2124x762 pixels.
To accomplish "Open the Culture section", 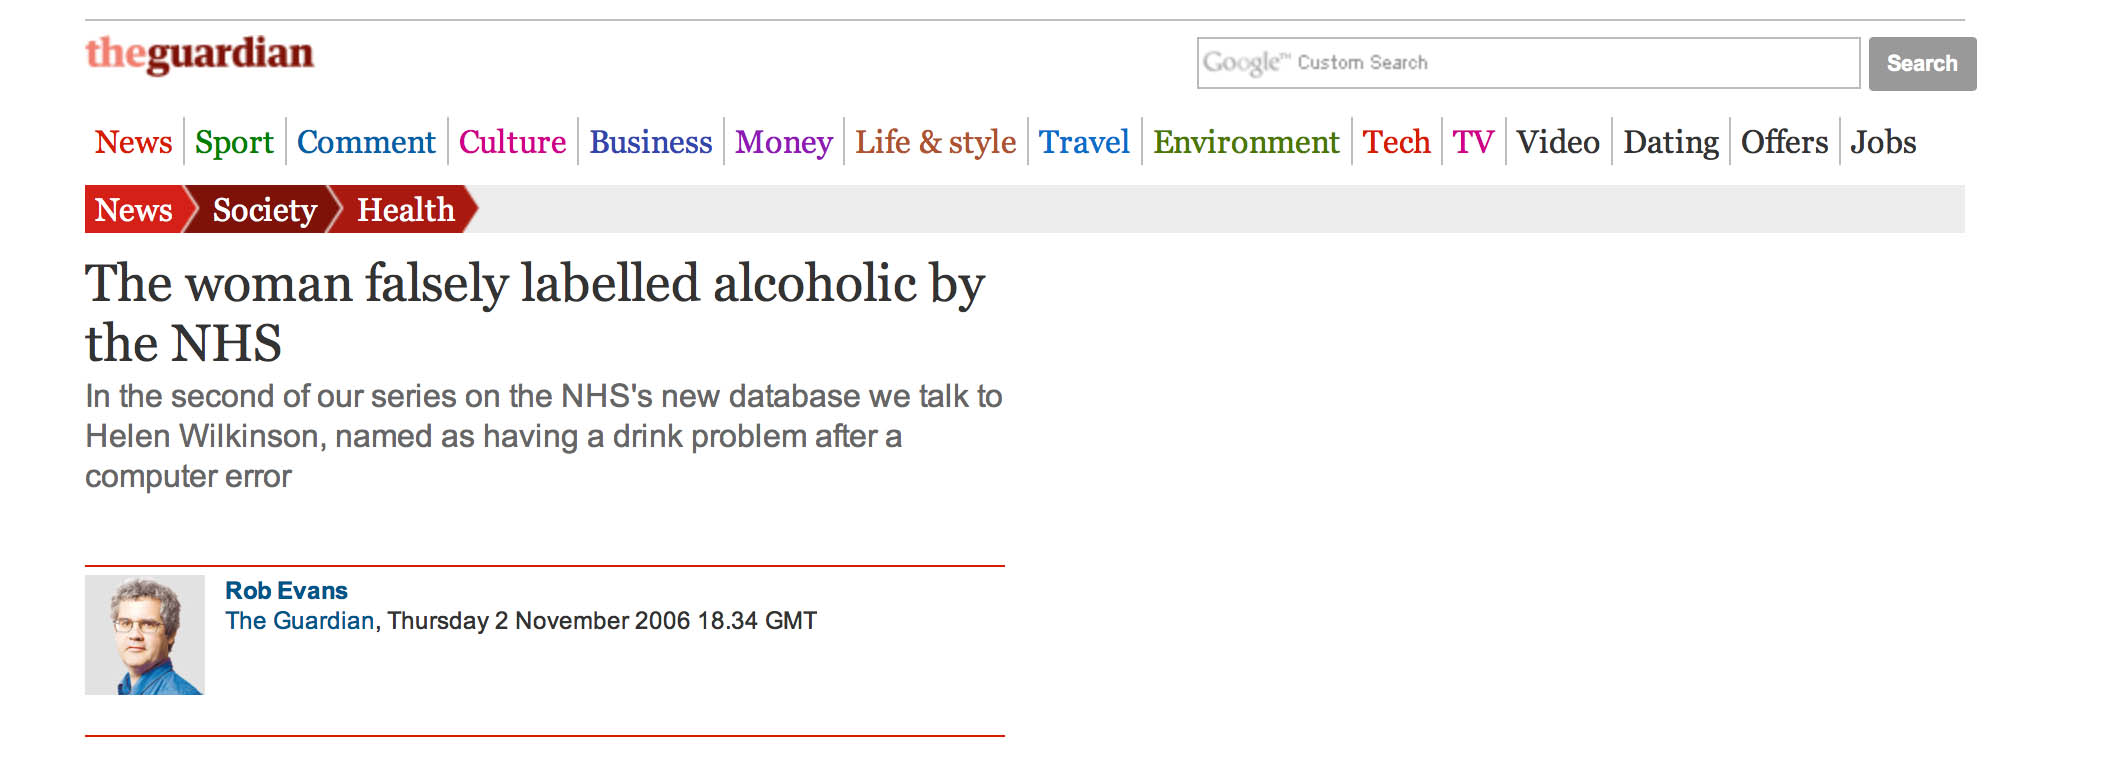I will coord(512,142).
